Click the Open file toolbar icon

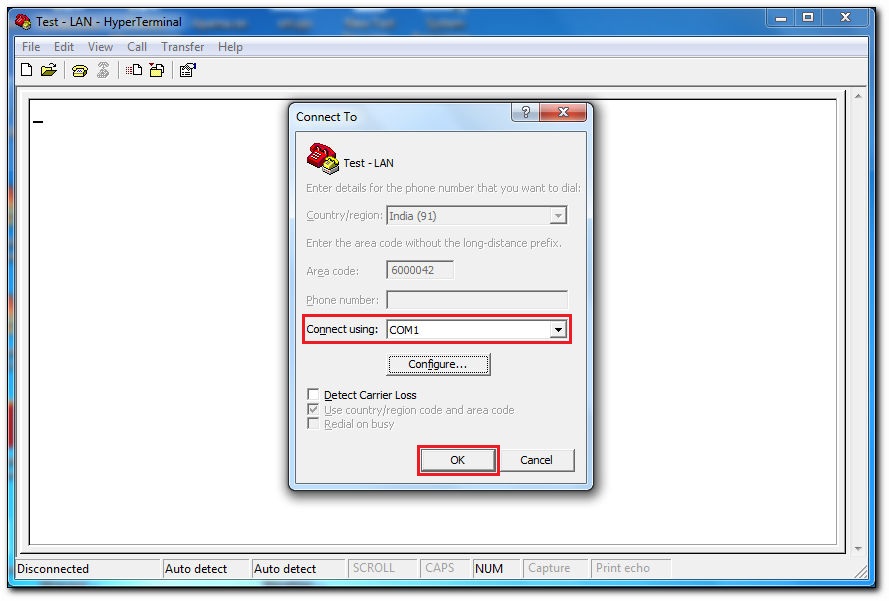tap(49, 70)
